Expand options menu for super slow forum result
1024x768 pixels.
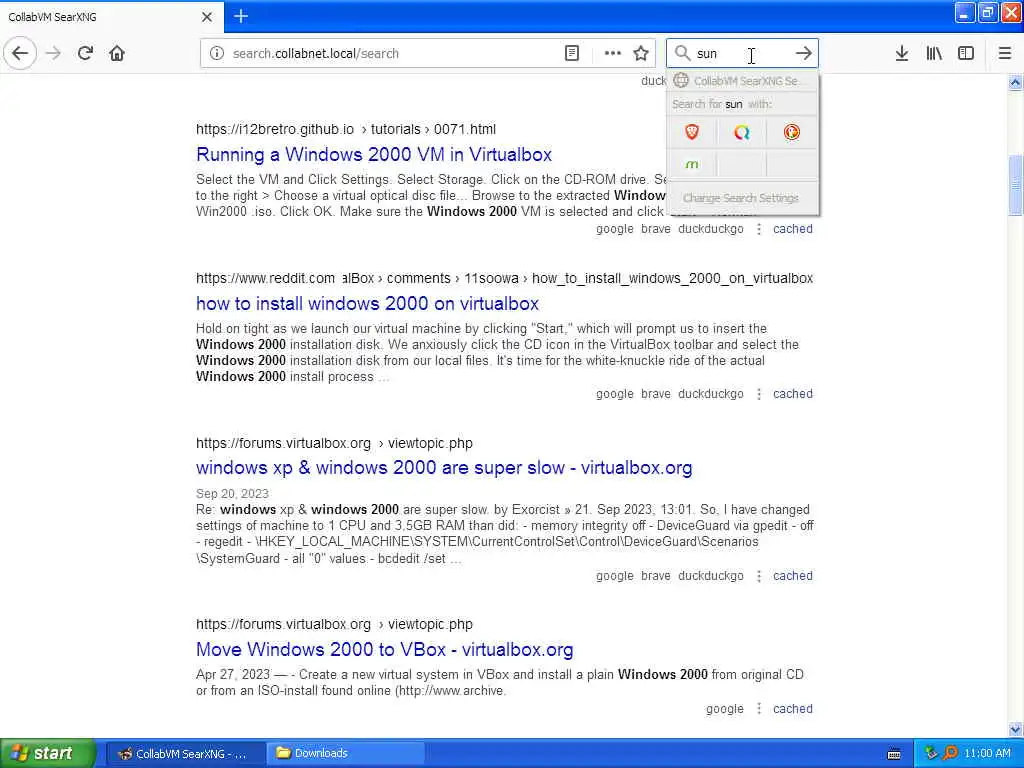[x=759, y=576]
